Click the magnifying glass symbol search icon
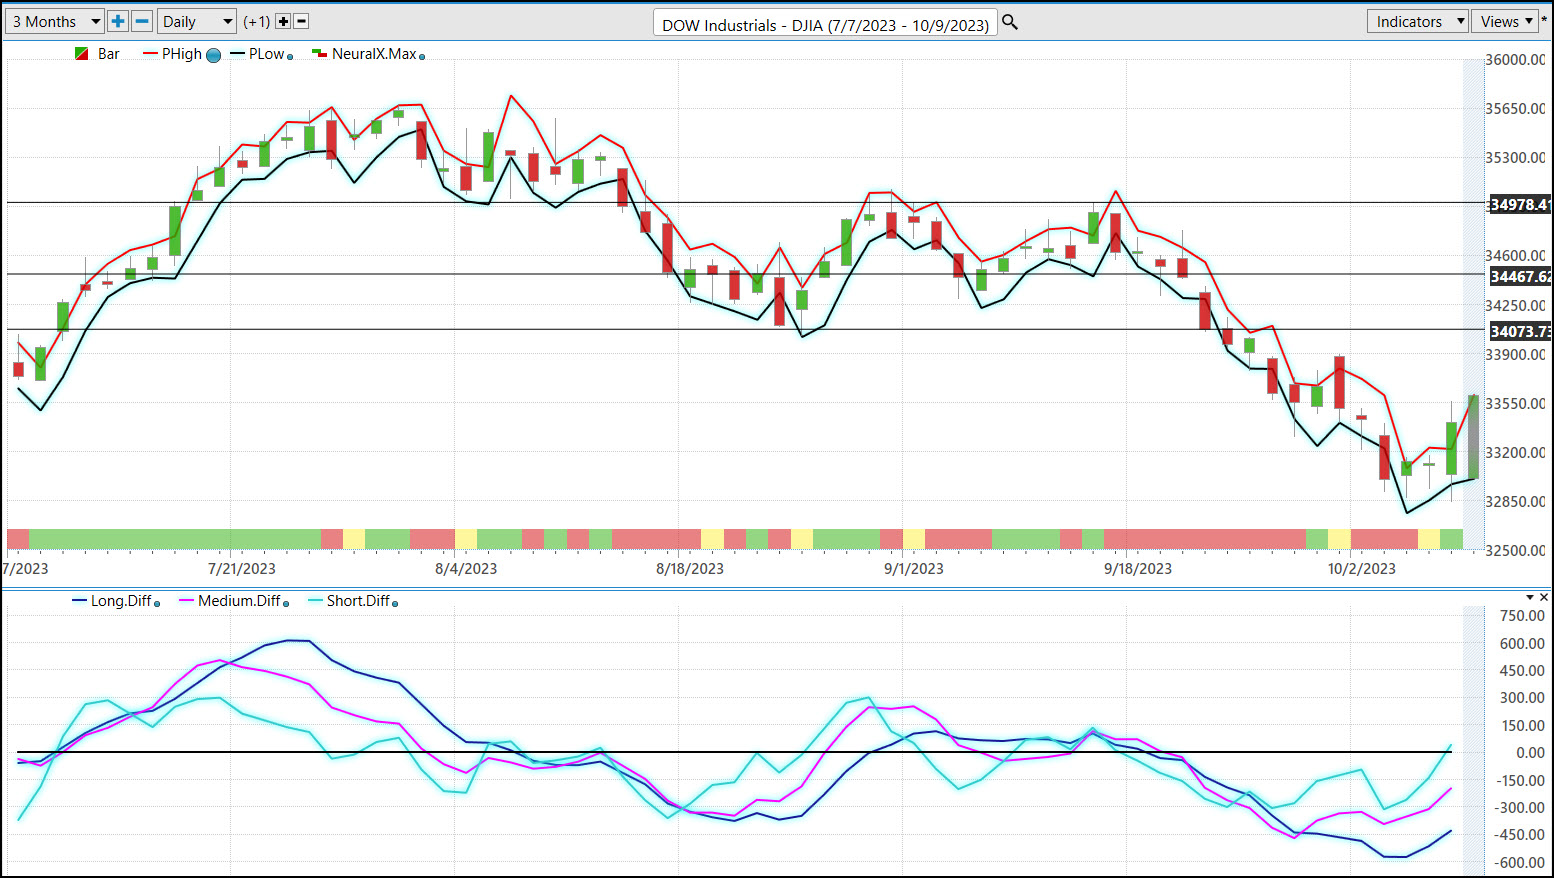This screenshot has width=1554, height=878. [1010, 22]
